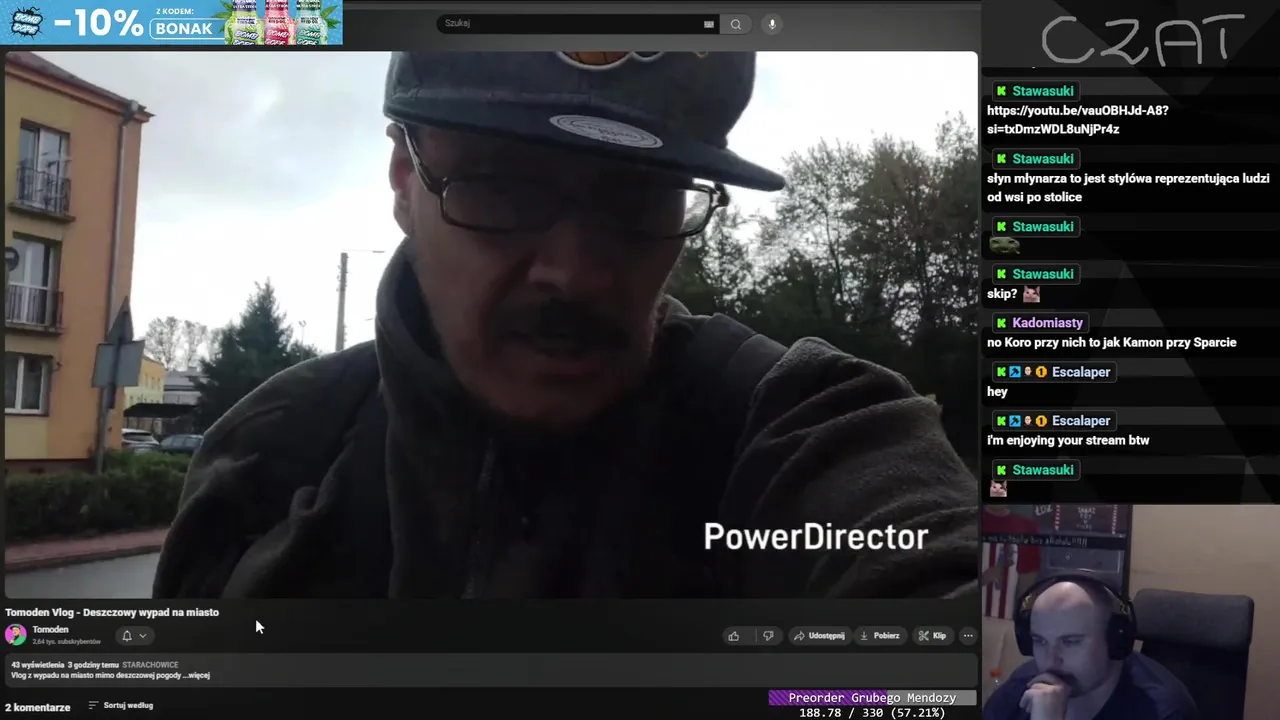Like the video with thumbs-up icon
This screenshot has height=720, width=1280.
point(734,636)
